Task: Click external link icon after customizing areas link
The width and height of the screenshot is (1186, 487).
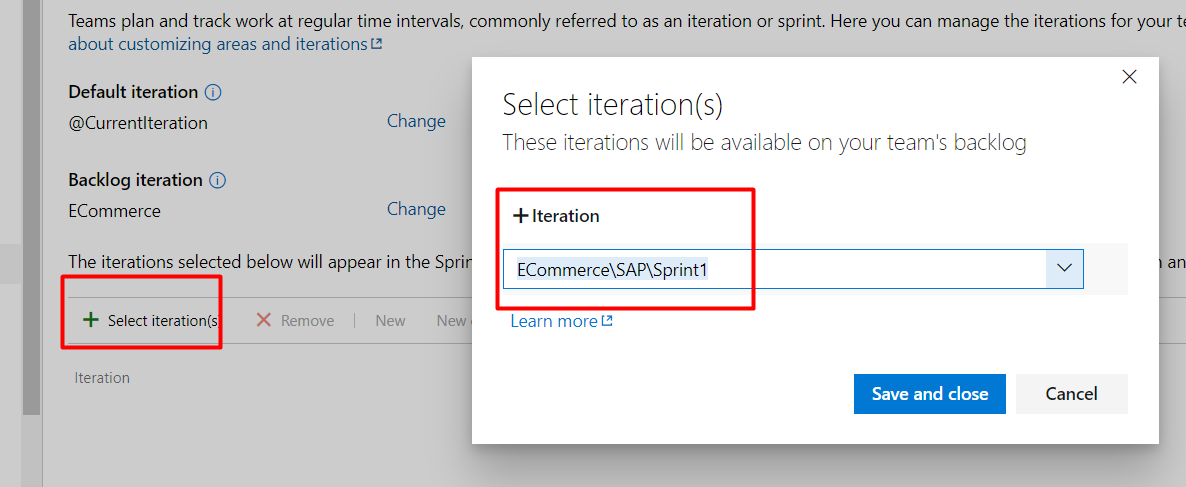Action: click(x=376, y=44)
